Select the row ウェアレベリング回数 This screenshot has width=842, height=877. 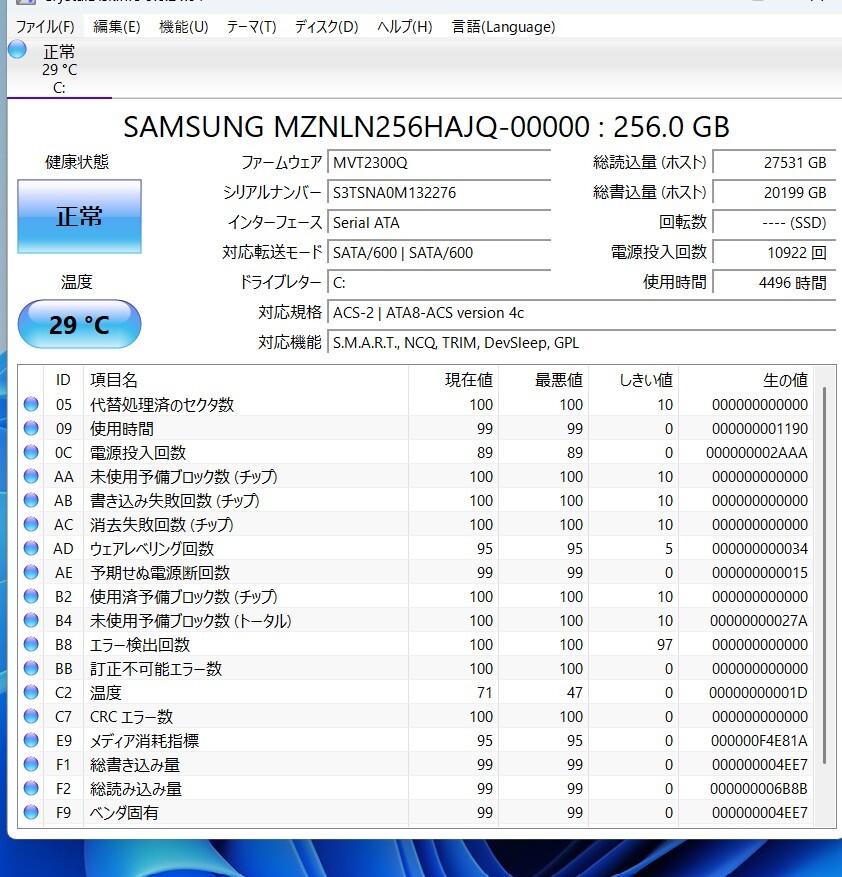click(416, 549)
